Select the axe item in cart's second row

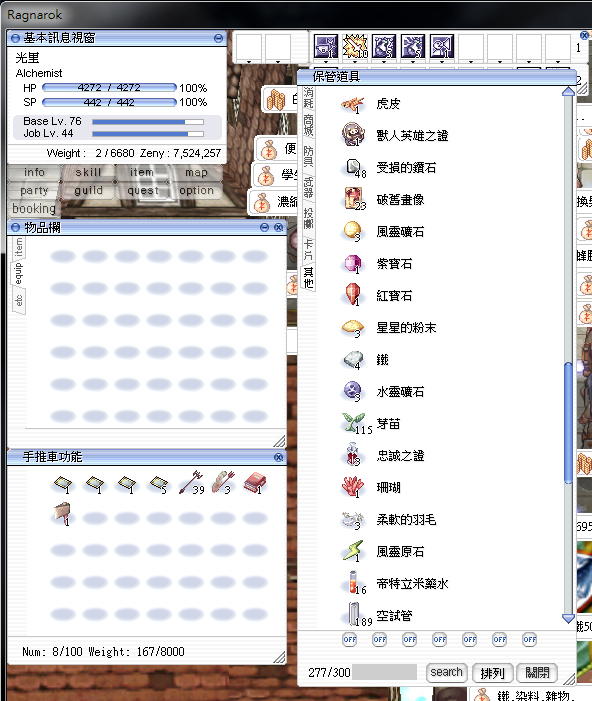(62, 514)
